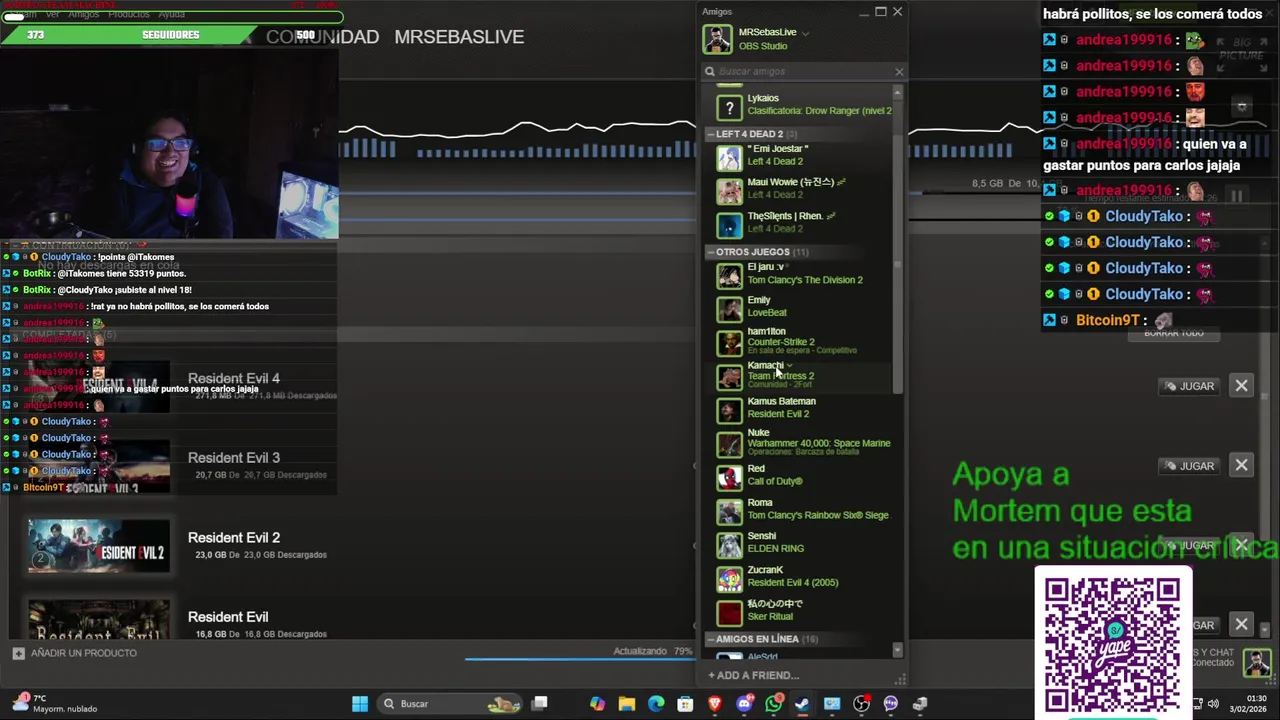This screenshot has height=720, width=1280.
Task: Click friends list scrollbar down arrow
Action: click(897, 651)
